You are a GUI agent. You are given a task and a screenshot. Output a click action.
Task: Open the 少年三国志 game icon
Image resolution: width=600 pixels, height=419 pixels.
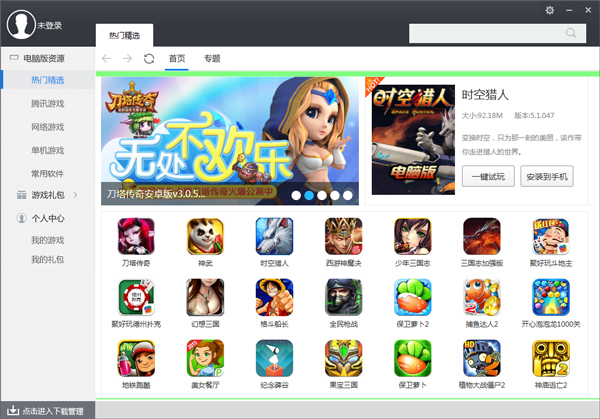click(x=412, y=236)
